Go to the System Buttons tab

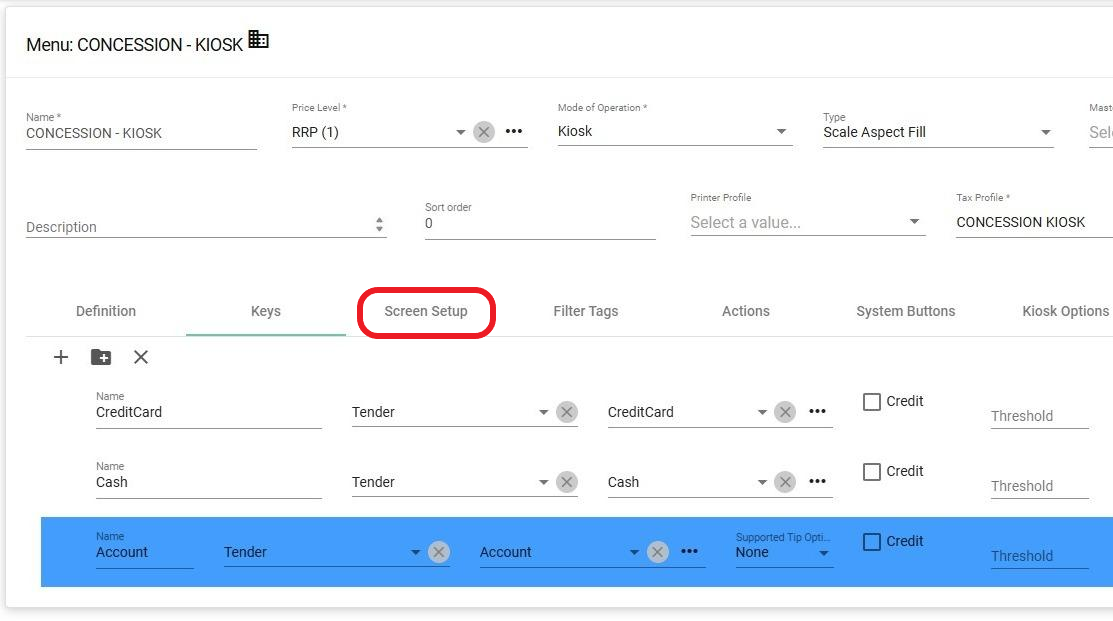905,311
